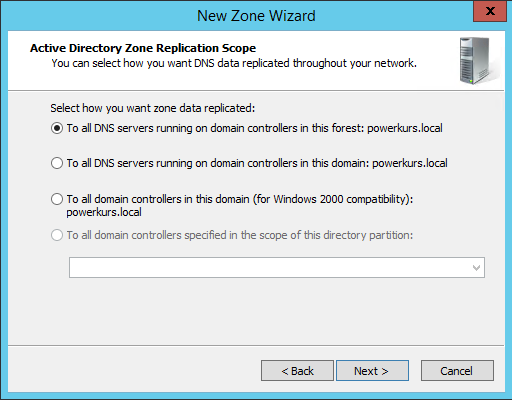Cancel the New Zone Wizard
The image size is (512, 400).
(457, 370)
